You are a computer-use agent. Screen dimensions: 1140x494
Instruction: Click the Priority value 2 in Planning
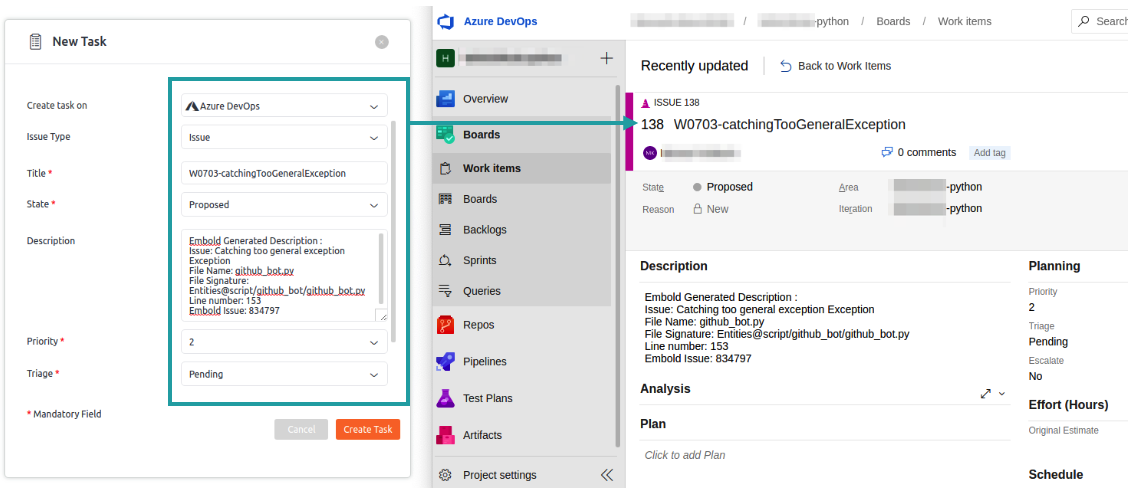point(1032,308)
